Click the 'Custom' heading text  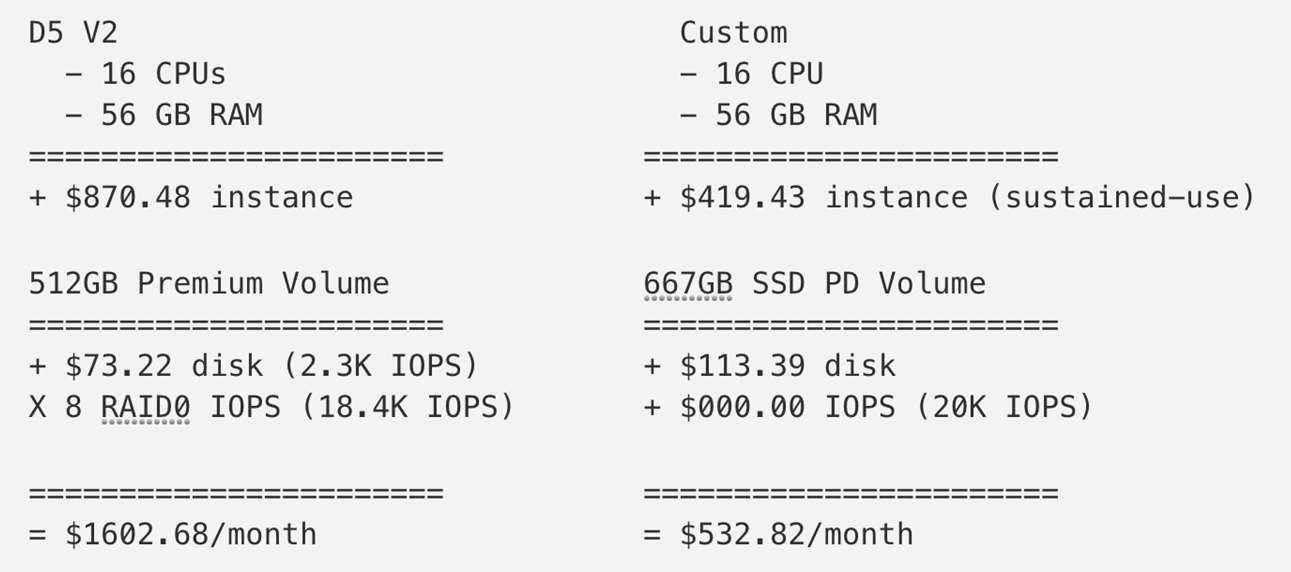point(733,33)
